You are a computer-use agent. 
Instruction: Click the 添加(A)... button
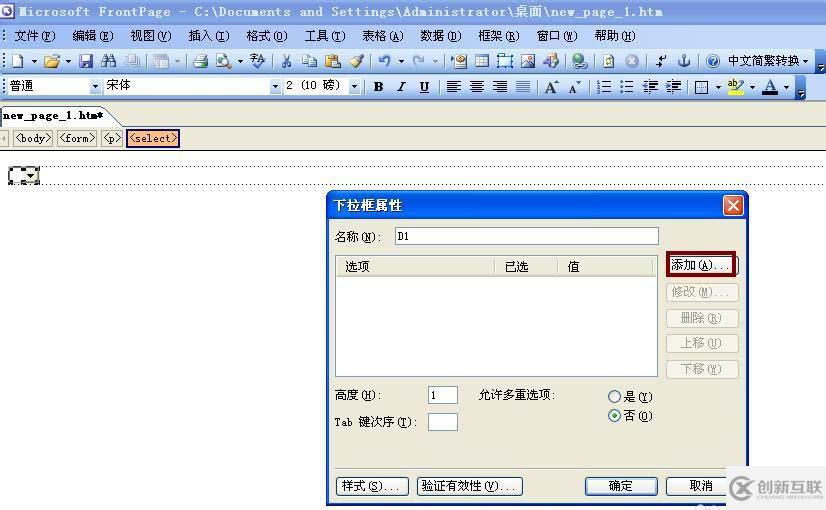(701, 265)
